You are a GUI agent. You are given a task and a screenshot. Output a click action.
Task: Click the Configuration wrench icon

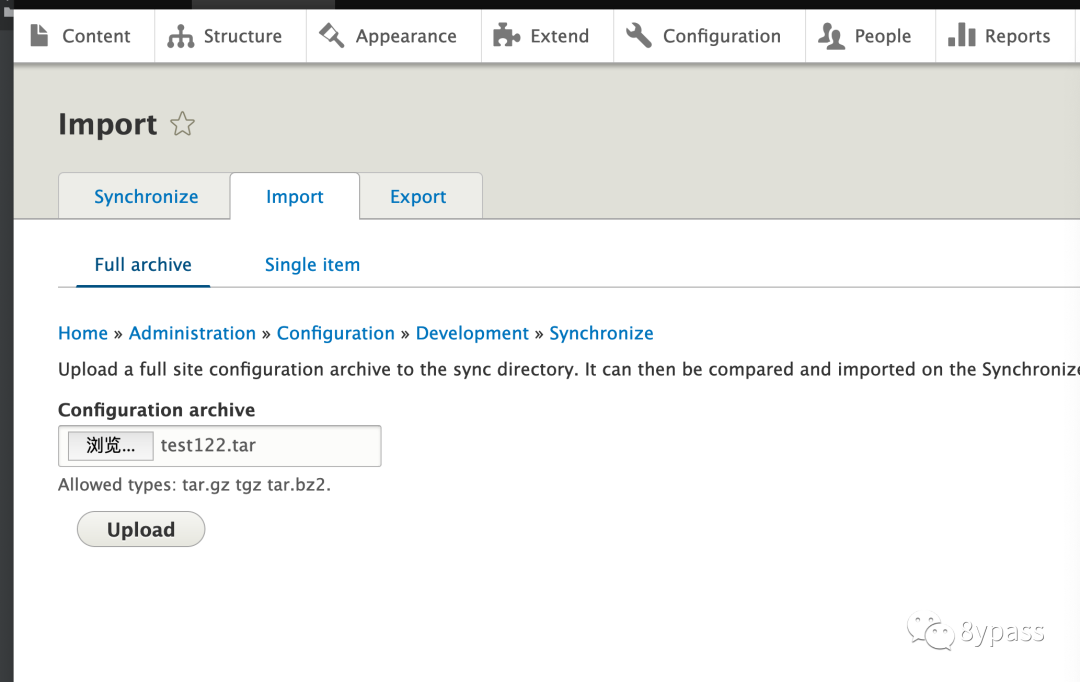click(x=639, y=36)
